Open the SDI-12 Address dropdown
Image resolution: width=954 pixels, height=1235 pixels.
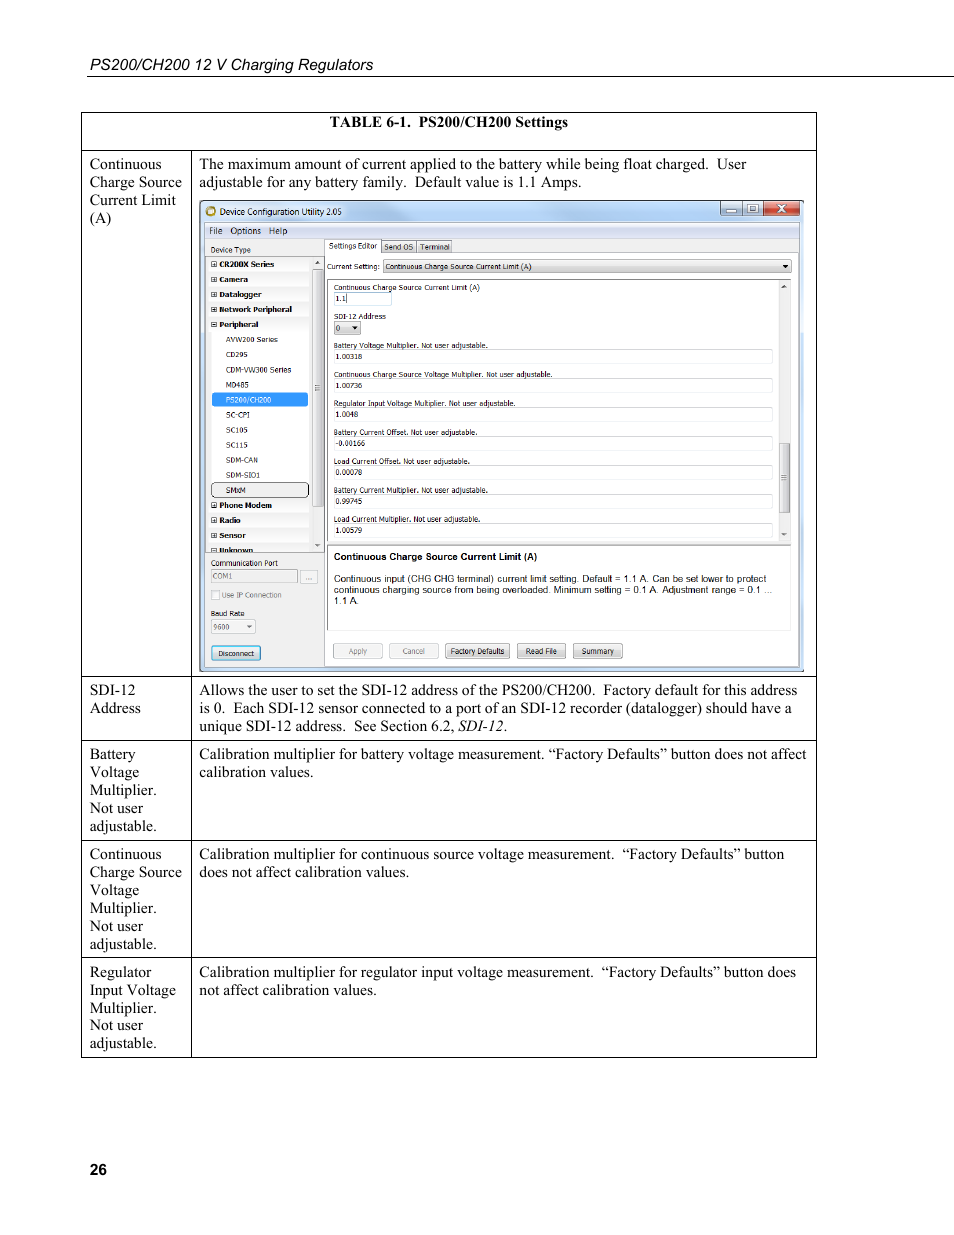coord(347,328)
